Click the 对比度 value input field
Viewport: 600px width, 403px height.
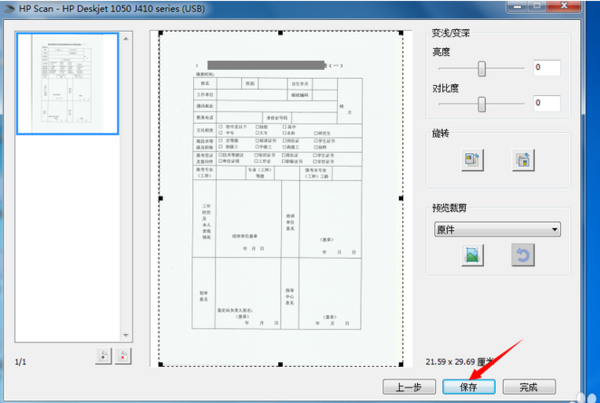[546, 103]
